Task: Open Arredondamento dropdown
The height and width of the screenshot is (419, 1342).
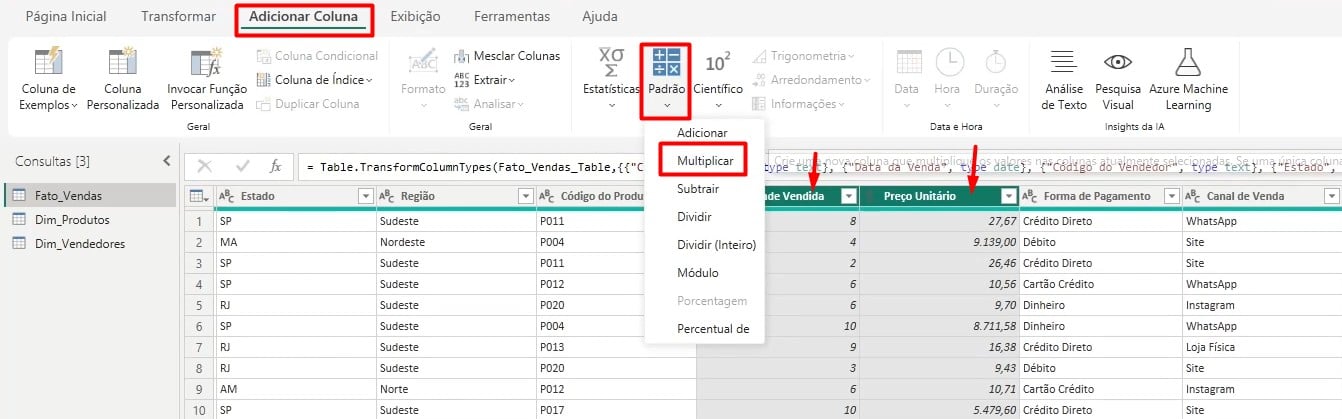Action: (811, 80)
